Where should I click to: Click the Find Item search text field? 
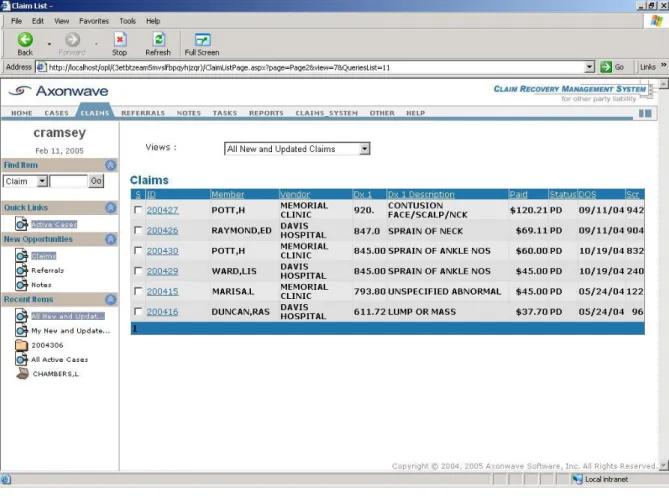(x=68, y=181)
